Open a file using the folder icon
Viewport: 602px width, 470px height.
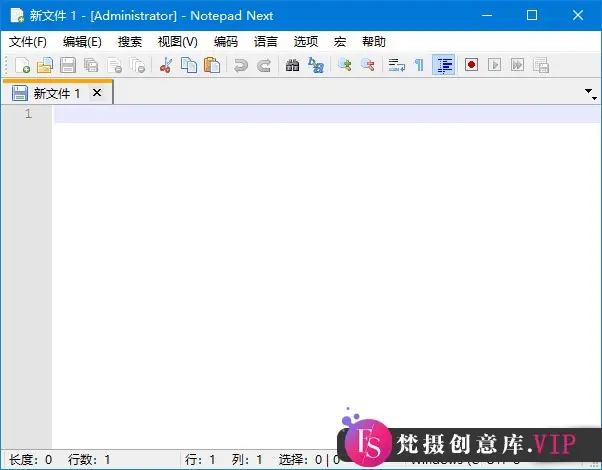click(x=45, y=65)
